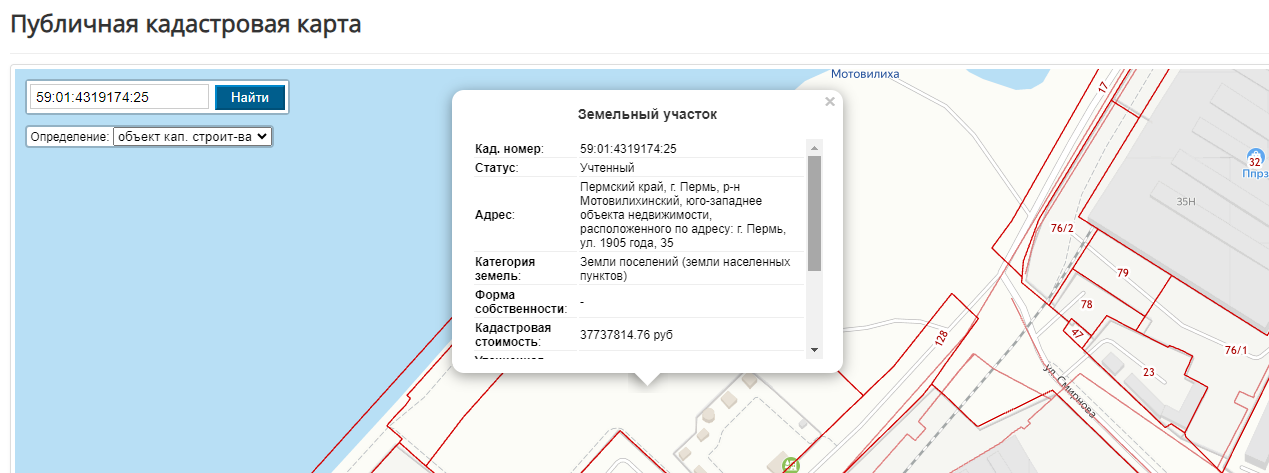
Task: Open the Определение object type dropdown
Action: [x=192, y=136]
